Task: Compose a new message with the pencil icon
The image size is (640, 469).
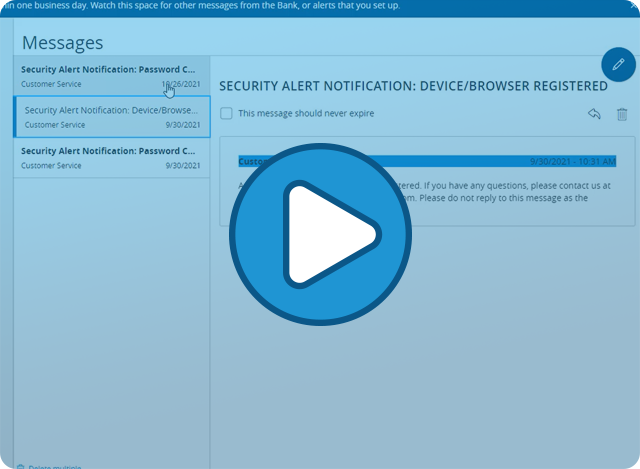Action: tap(618, 64)
